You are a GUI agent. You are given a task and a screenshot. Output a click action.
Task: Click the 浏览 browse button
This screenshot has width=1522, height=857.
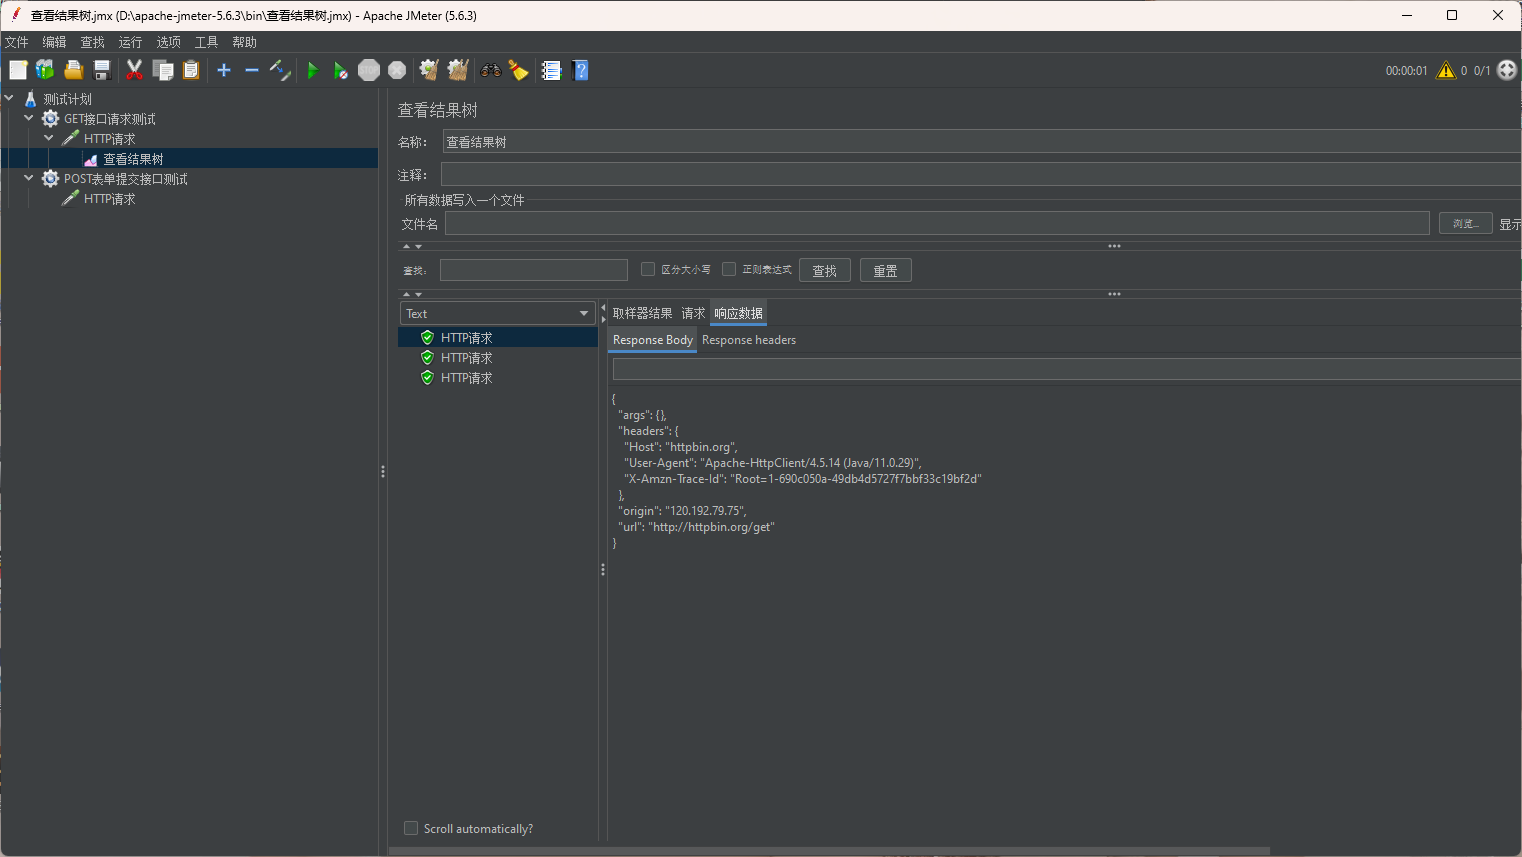pyautogui.click(x=1466, y=223)
